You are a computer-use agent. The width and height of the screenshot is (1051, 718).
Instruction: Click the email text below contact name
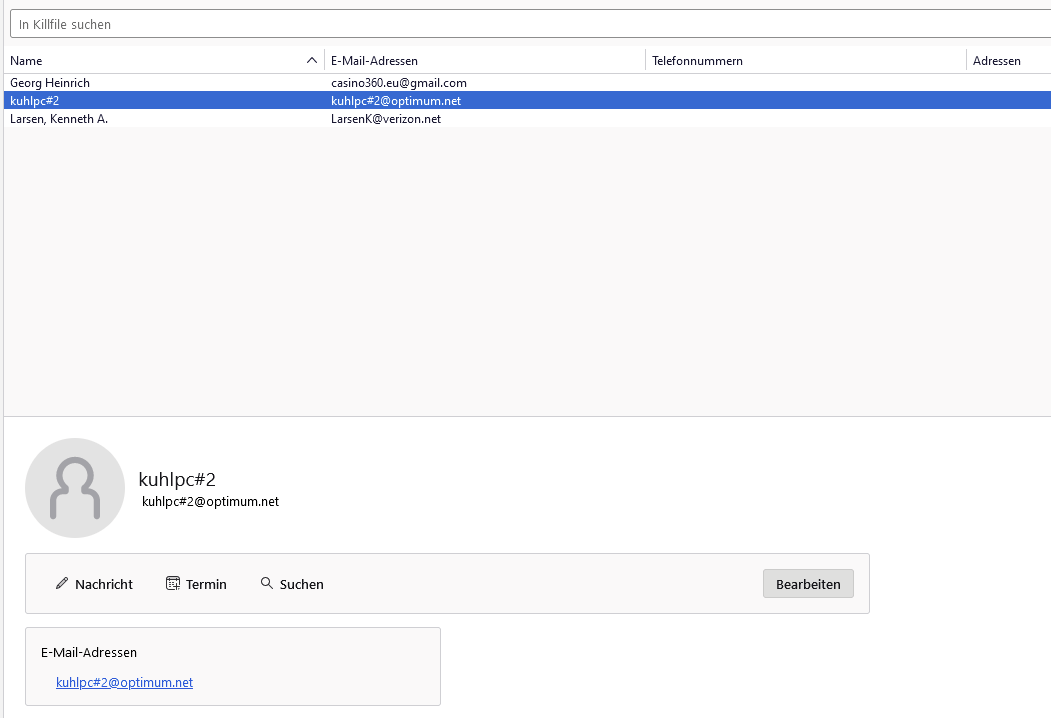pyautogui.click(x=210, y=501)
